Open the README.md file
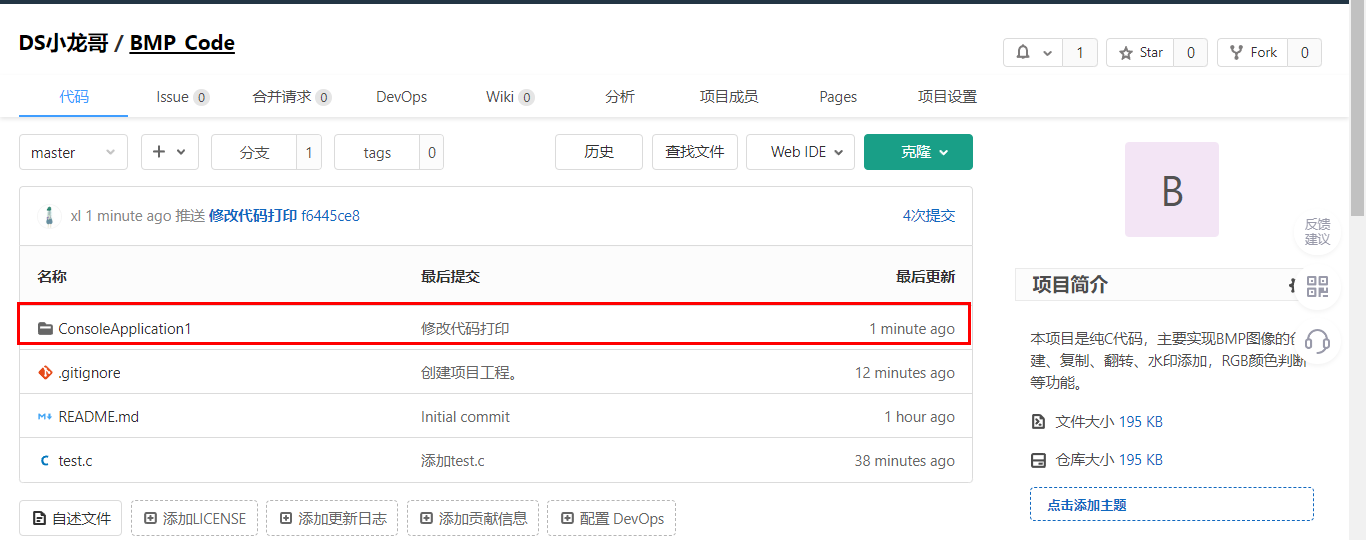This screenshot has height=540, width=1366. point(98,417)
